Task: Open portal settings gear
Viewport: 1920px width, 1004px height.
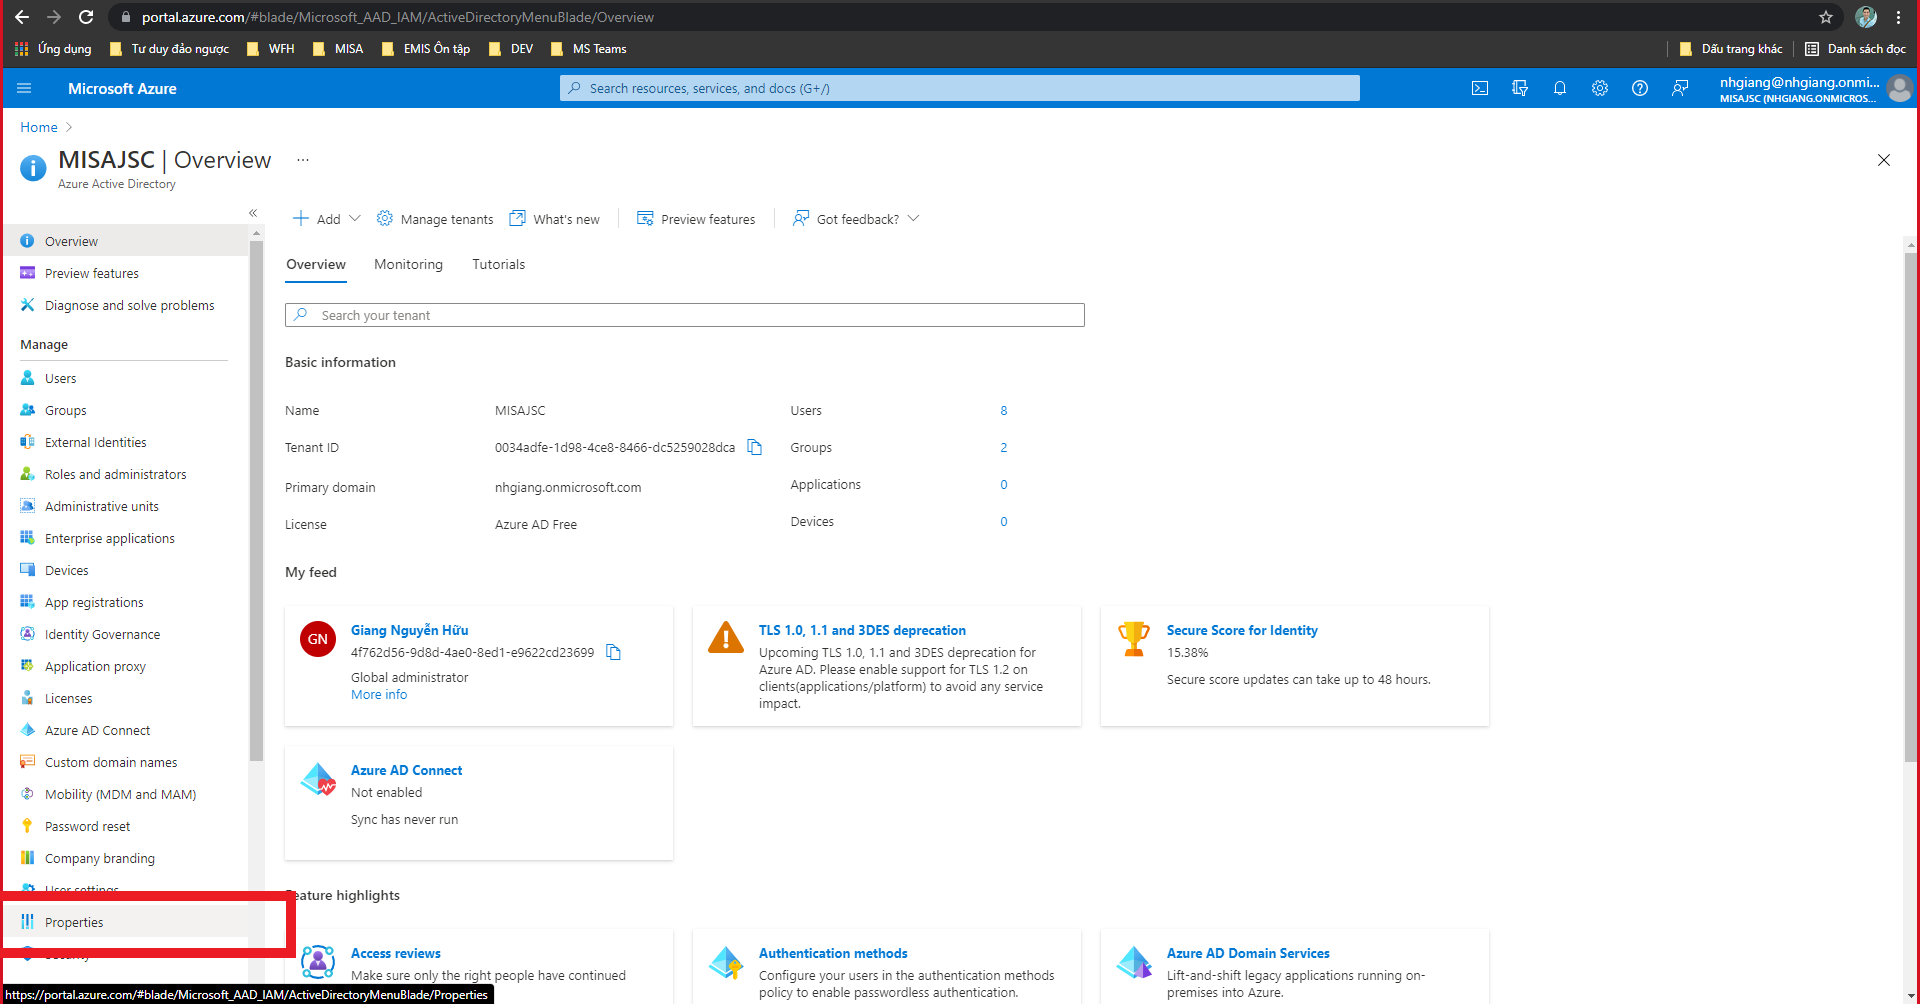Action: (x=1600, y=88)
